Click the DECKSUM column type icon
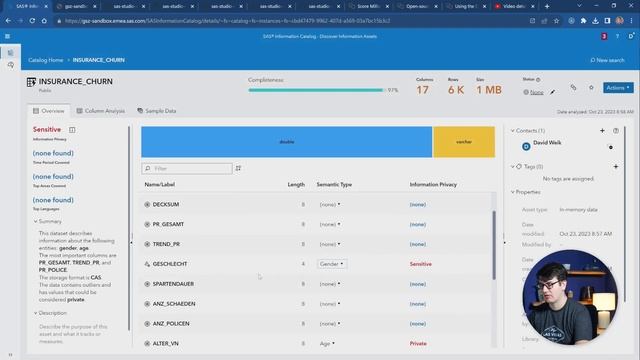Image resolution: width=640 pixels, height=360 pixels. [x=147, y=204]
